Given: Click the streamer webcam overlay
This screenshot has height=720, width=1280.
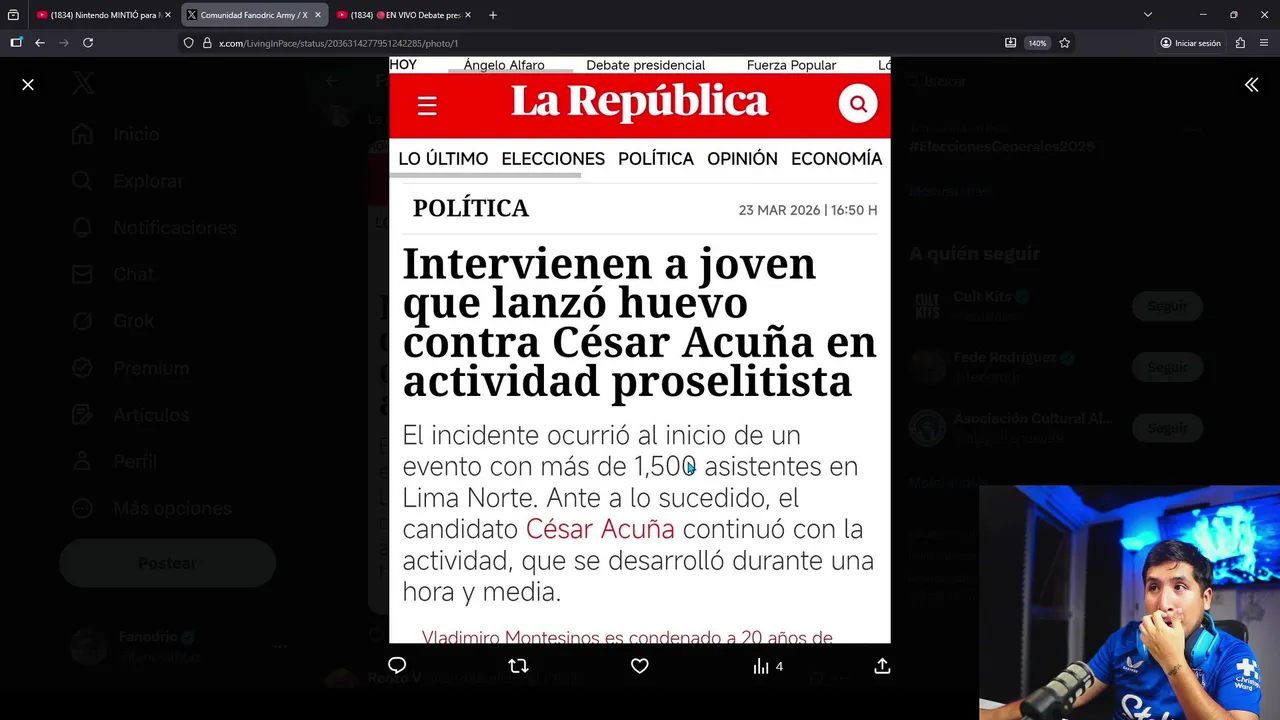Looking at the screenshot, I should tap(1129, 603).
